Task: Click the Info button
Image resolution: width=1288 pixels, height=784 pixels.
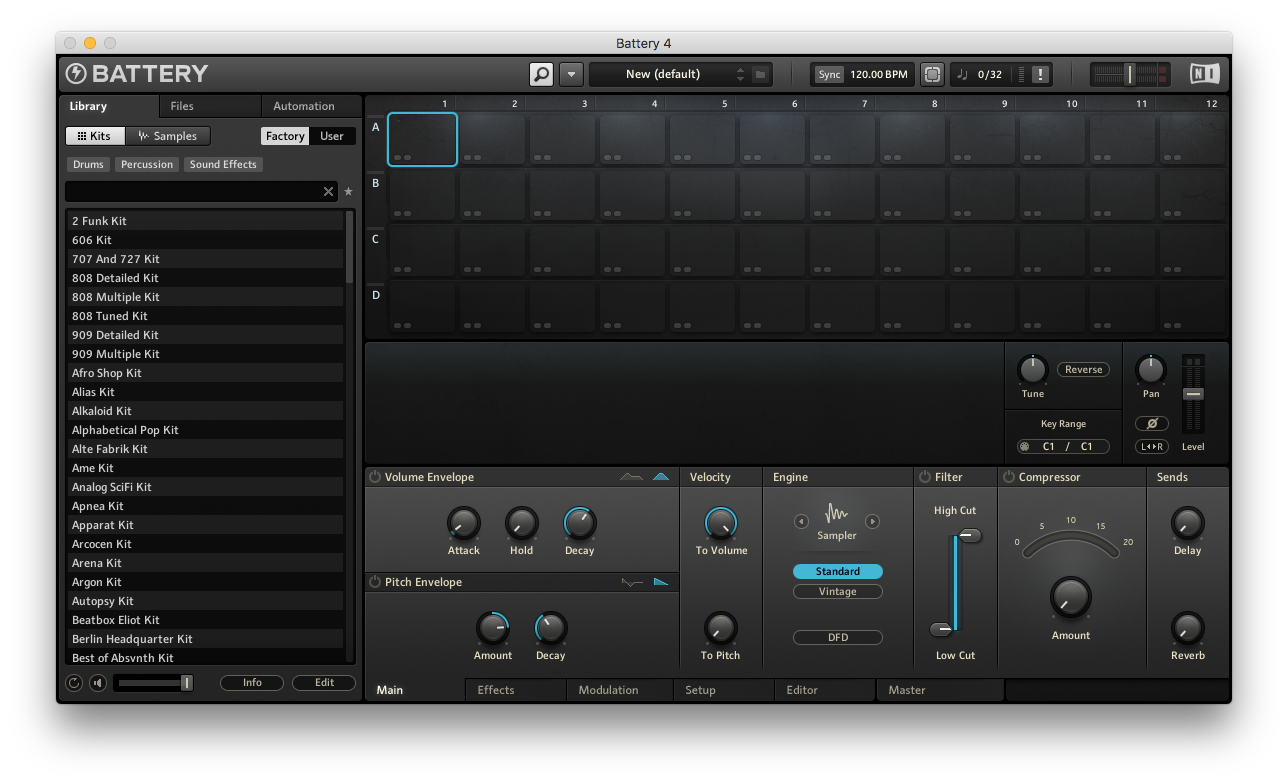Action: tap(252, 683)
